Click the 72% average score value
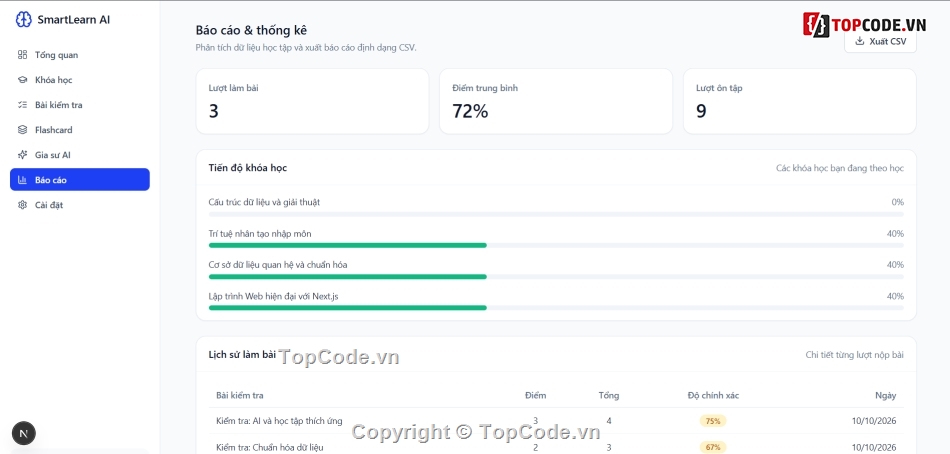950x454 pixels. coord(470,112)
